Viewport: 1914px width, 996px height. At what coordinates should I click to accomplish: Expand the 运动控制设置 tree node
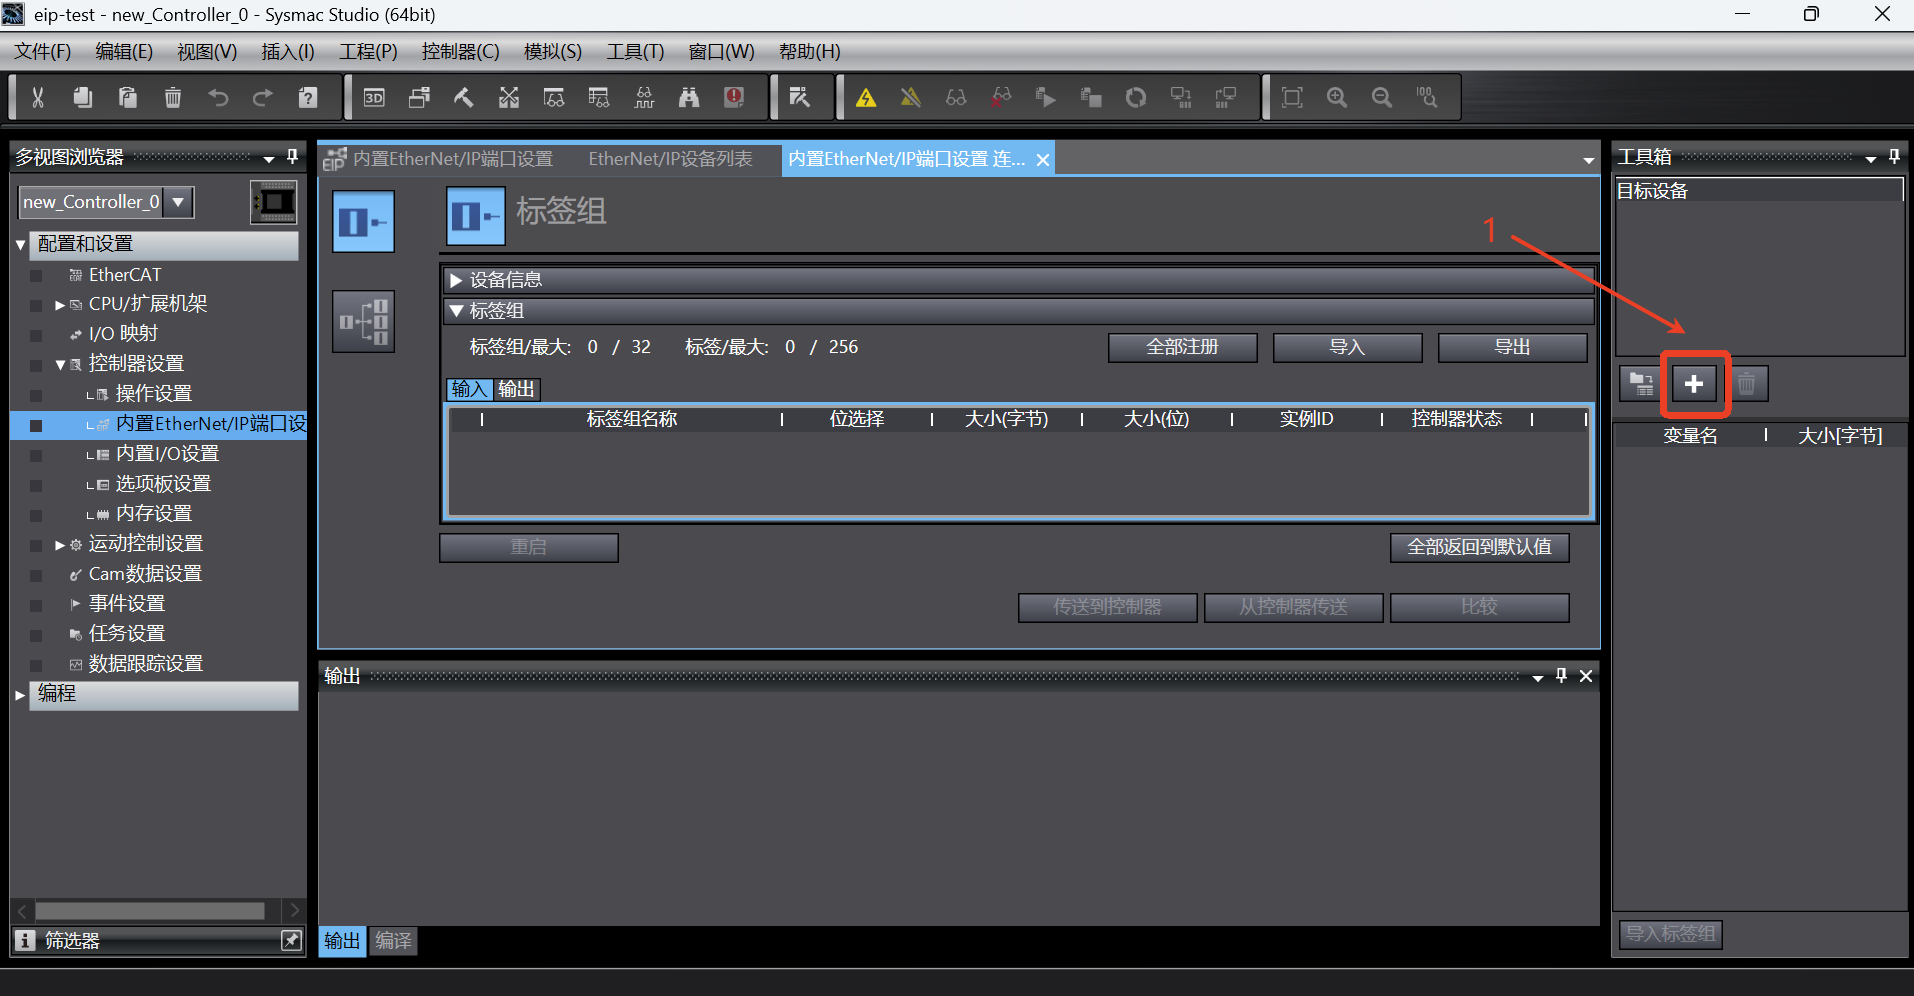click(60, 545)
